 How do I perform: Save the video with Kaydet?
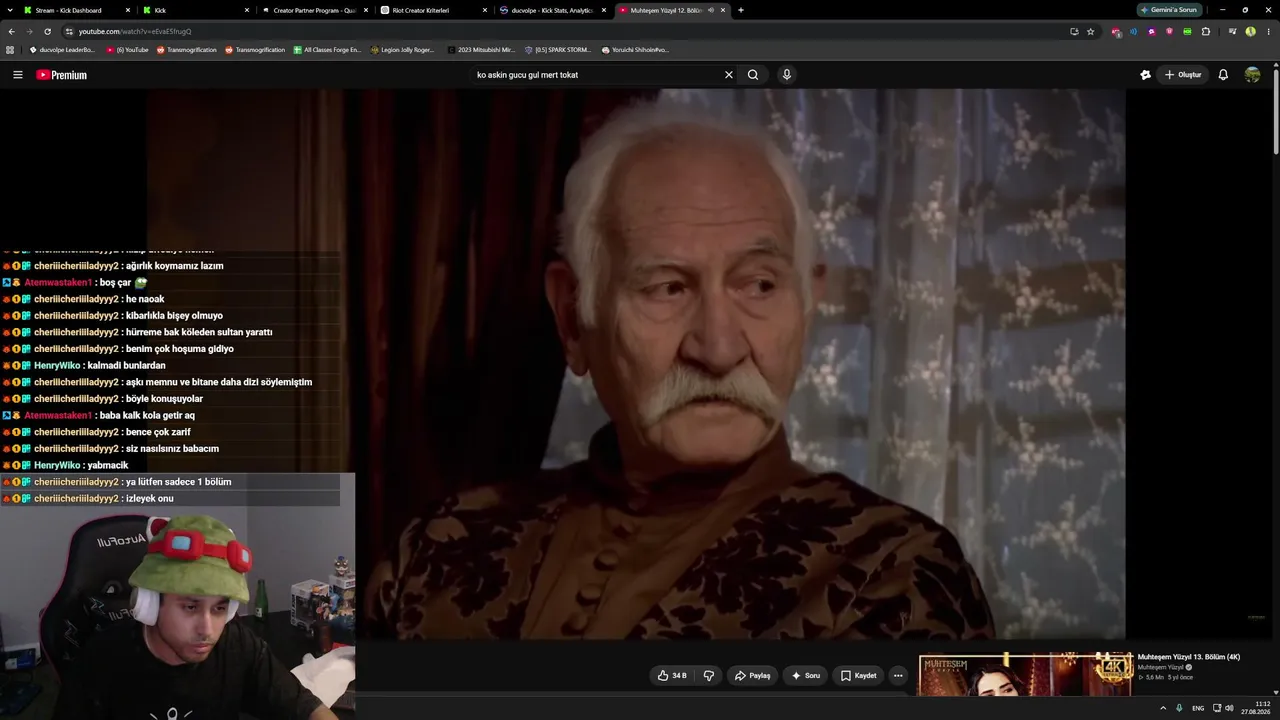coord(858,676)
